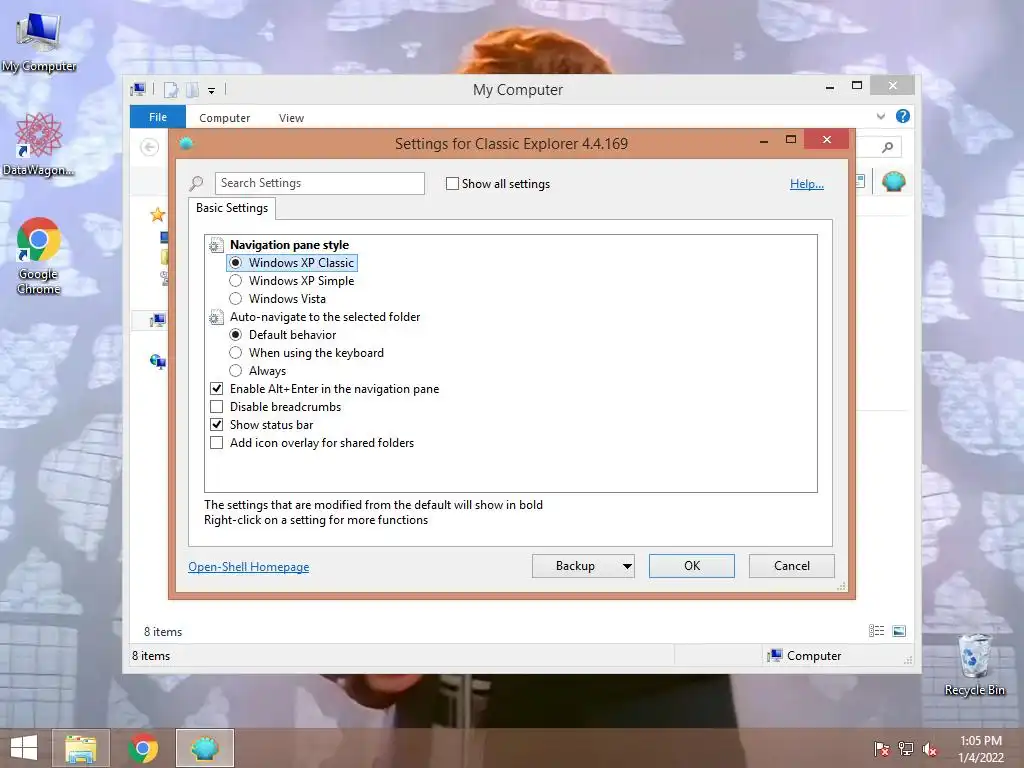Screen dimensions: 1024x768
Task: Click the back arrow in My Computer window
Action: coord(150,147)
